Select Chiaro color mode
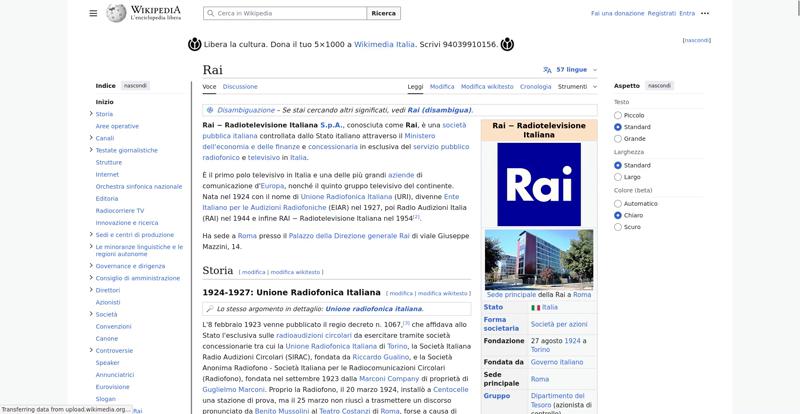The width and height of the screenshot is (800, 414). click(x=618, y=215)
